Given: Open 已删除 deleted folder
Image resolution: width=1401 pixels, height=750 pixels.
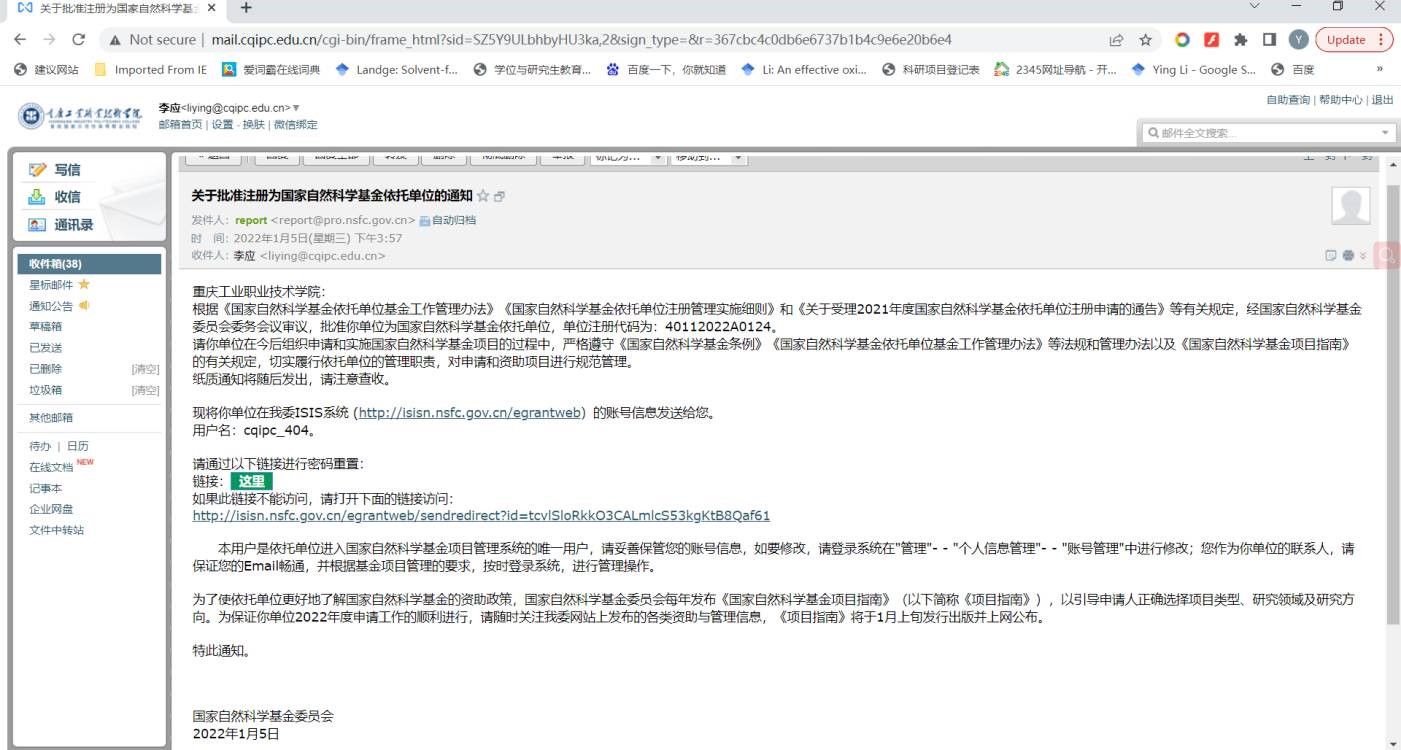Looking at the screenshot, I should [x=45, y=368].
